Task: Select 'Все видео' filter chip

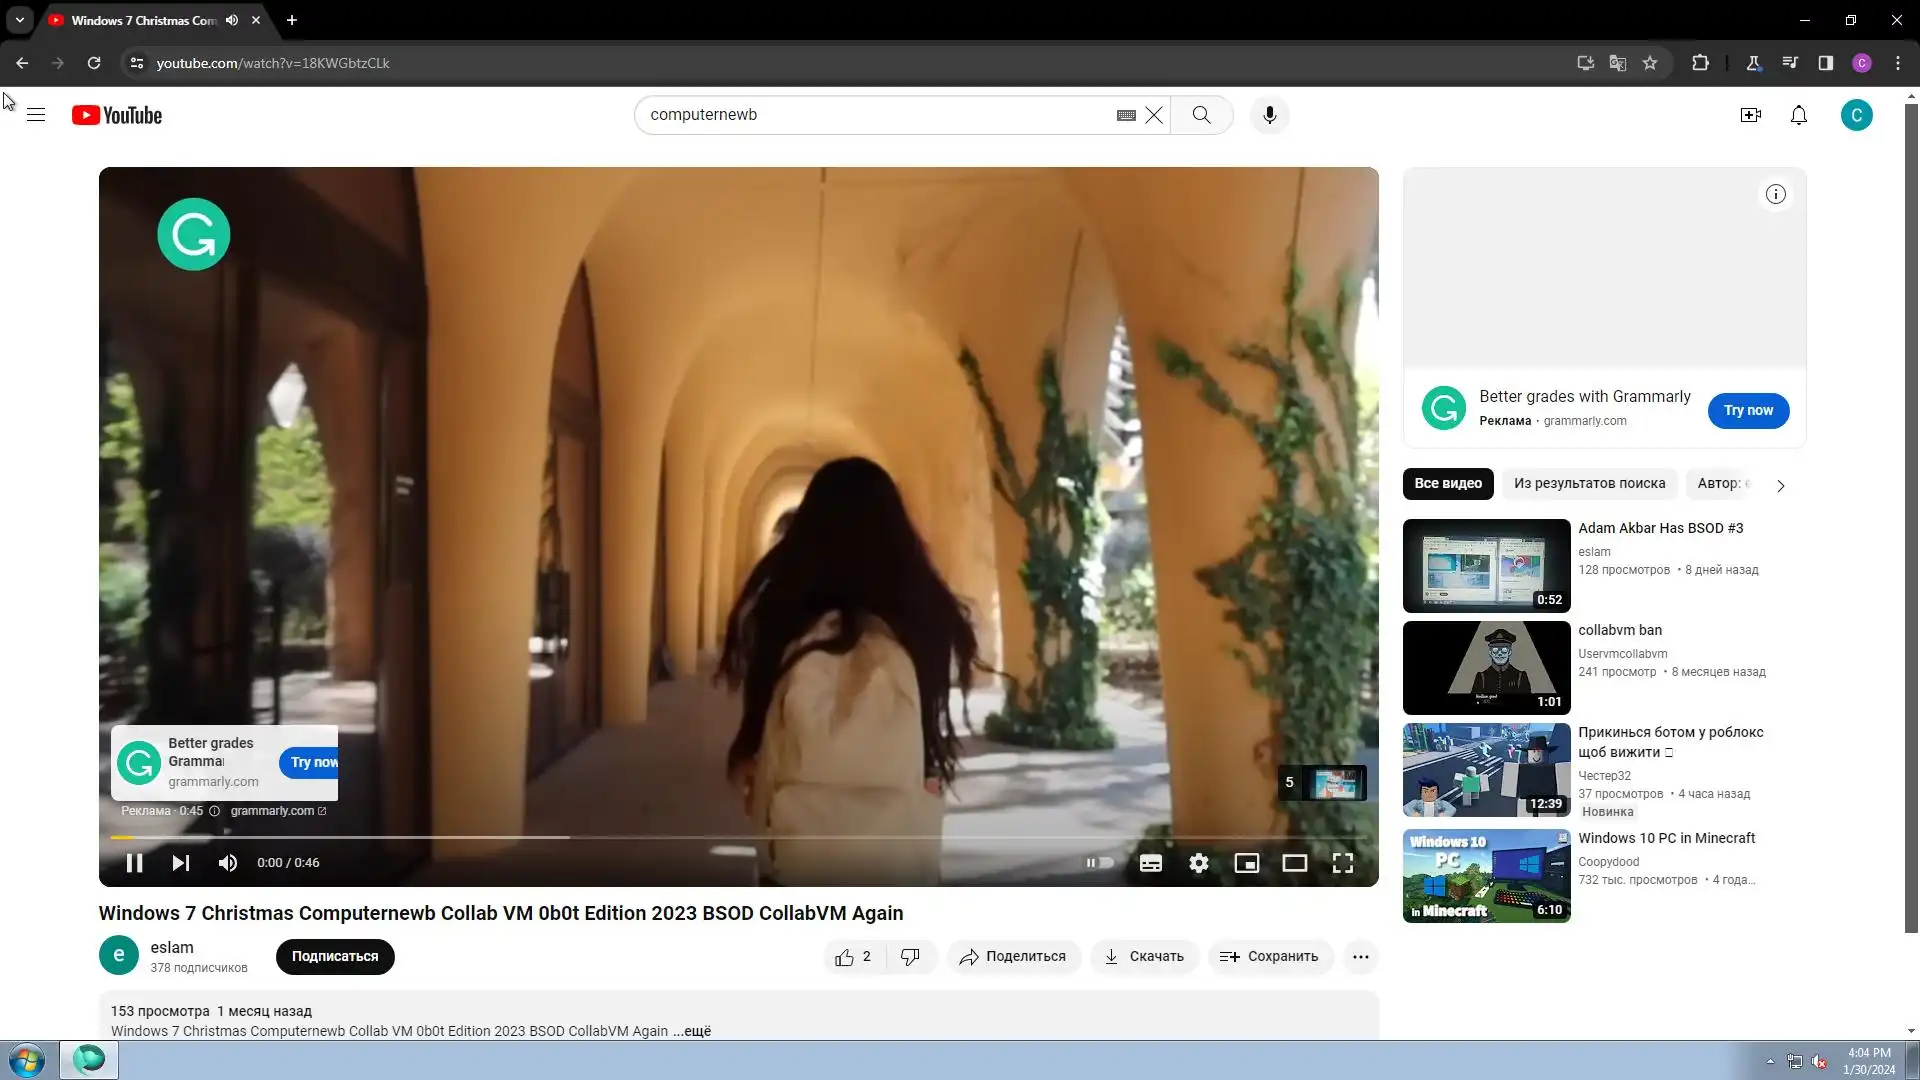Action: [x=1447, y=484]
